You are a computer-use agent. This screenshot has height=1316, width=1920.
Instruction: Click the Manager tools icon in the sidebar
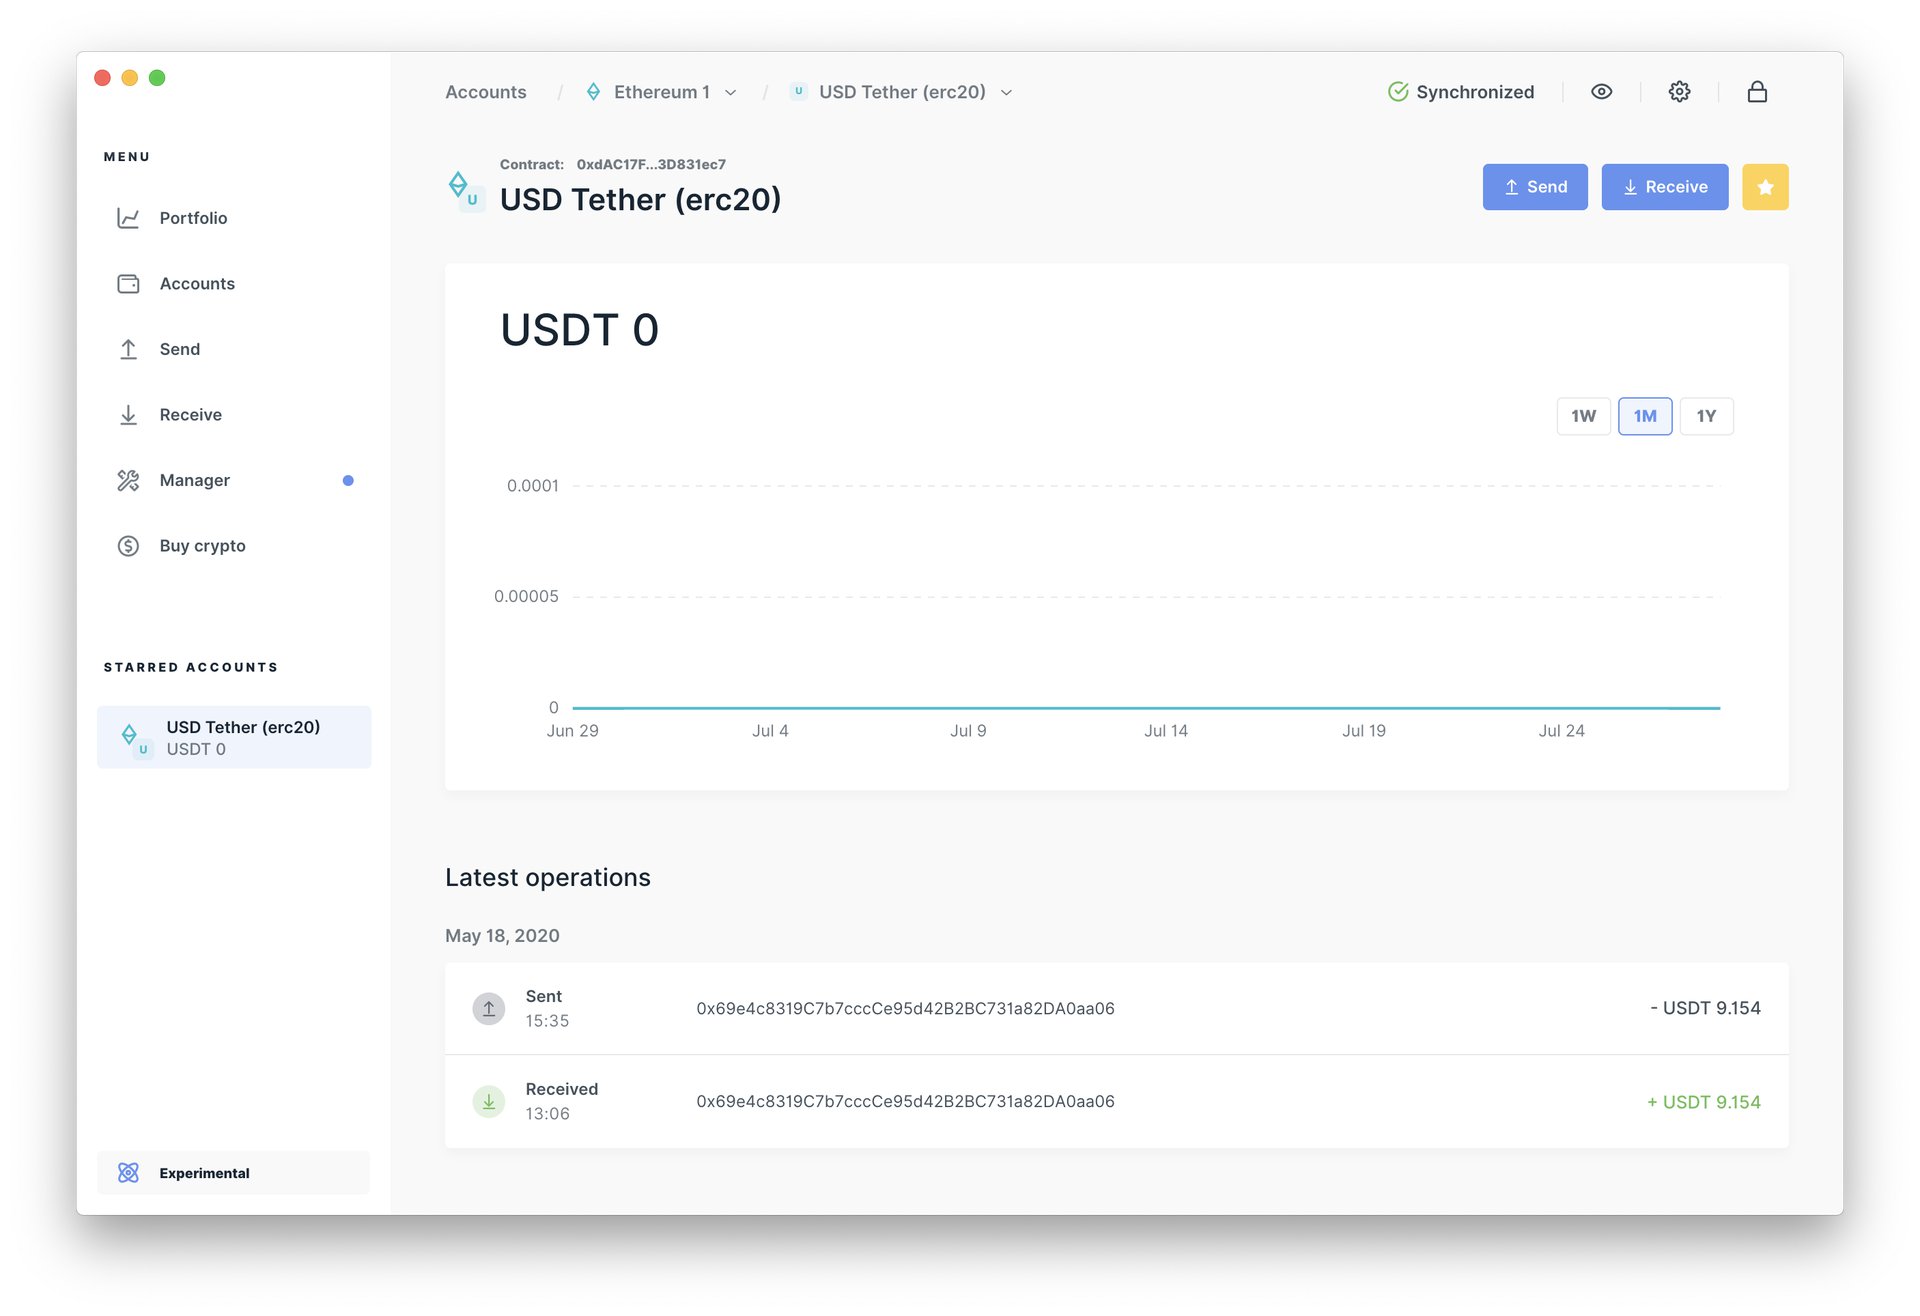point(128,481)
